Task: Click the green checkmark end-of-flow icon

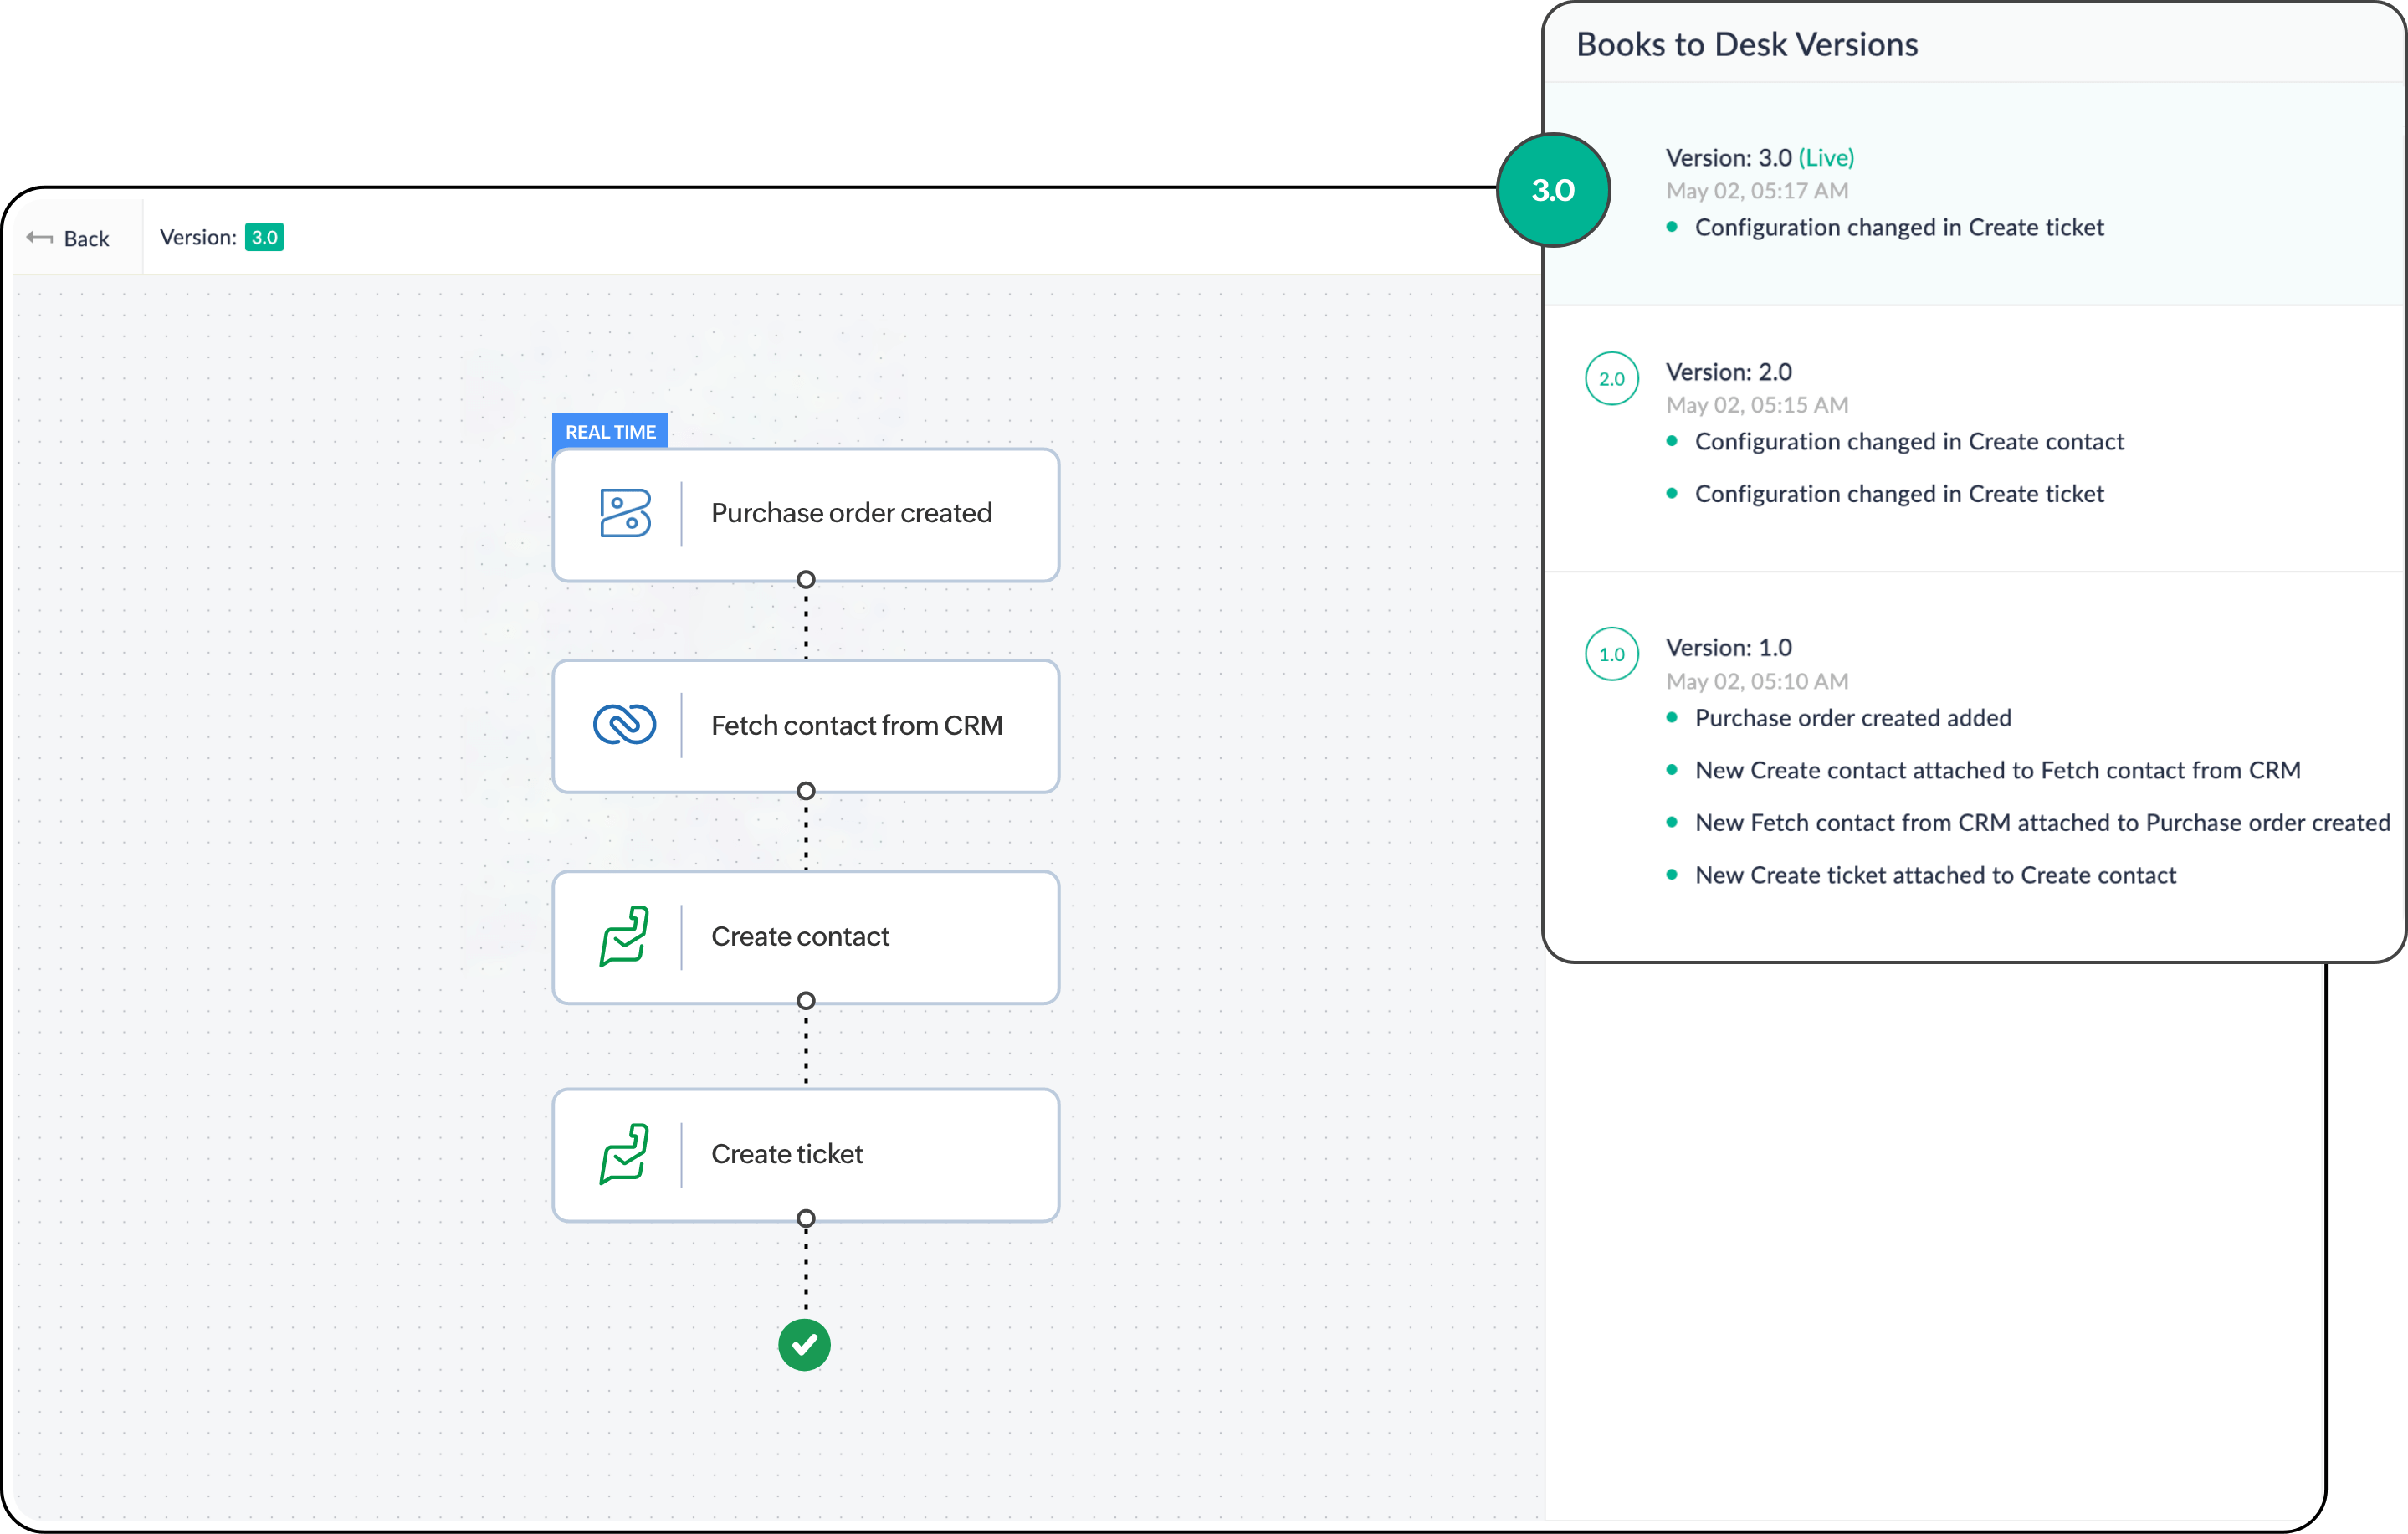Action: [x=804, y=1345]
